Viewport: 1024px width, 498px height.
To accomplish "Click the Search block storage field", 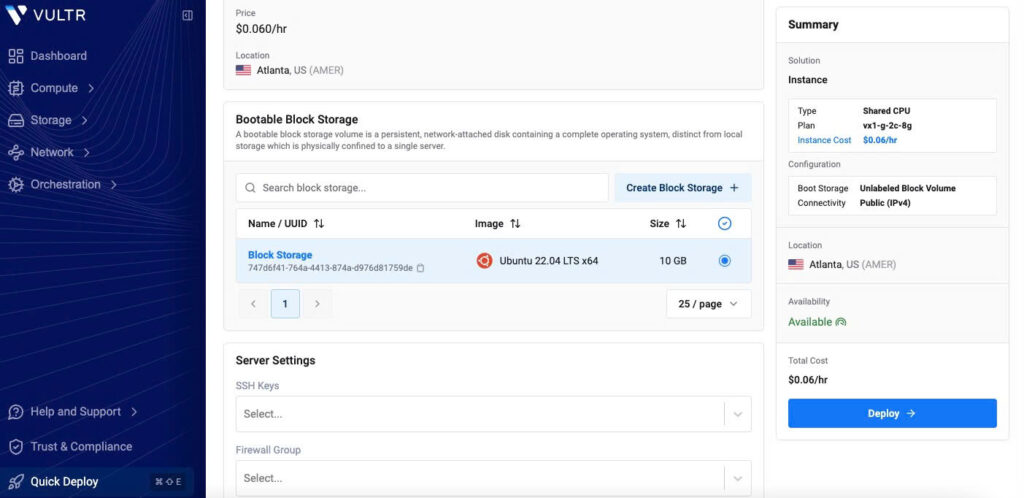I will pyautogui.click(x=422, y=187).
